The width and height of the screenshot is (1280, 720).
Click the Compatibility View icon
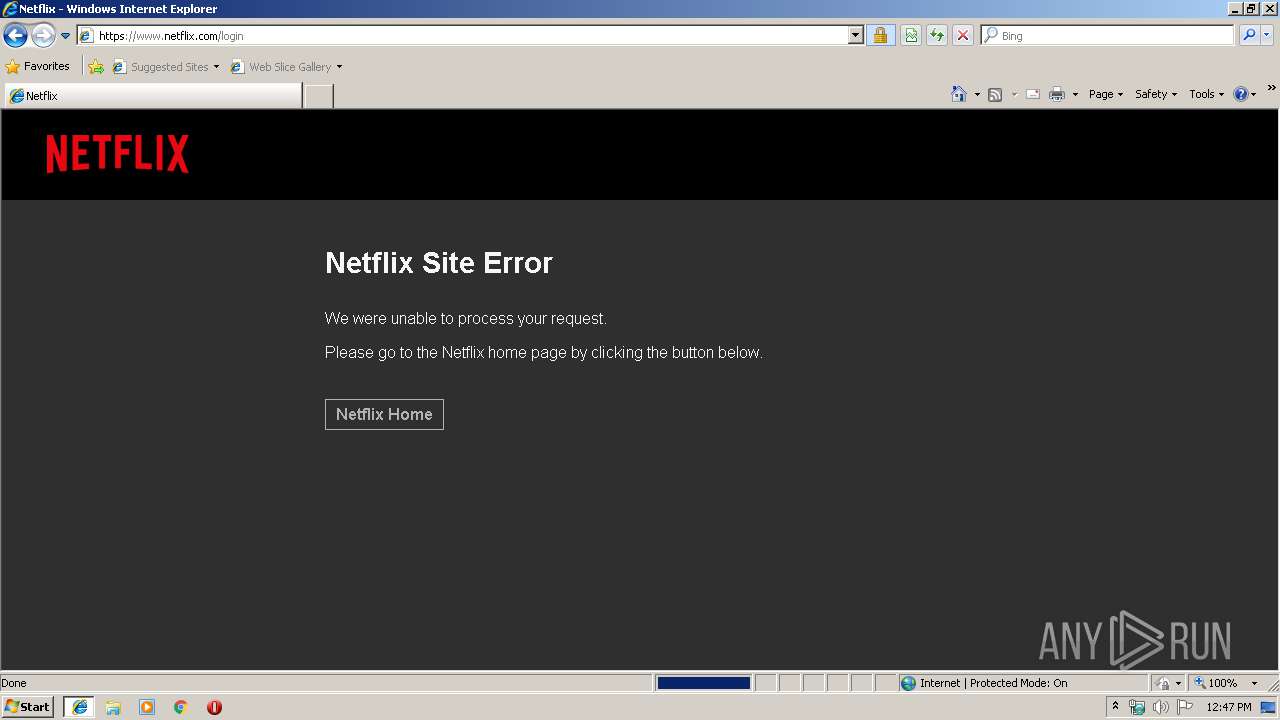pyautogui.click(x=911, y=36)
